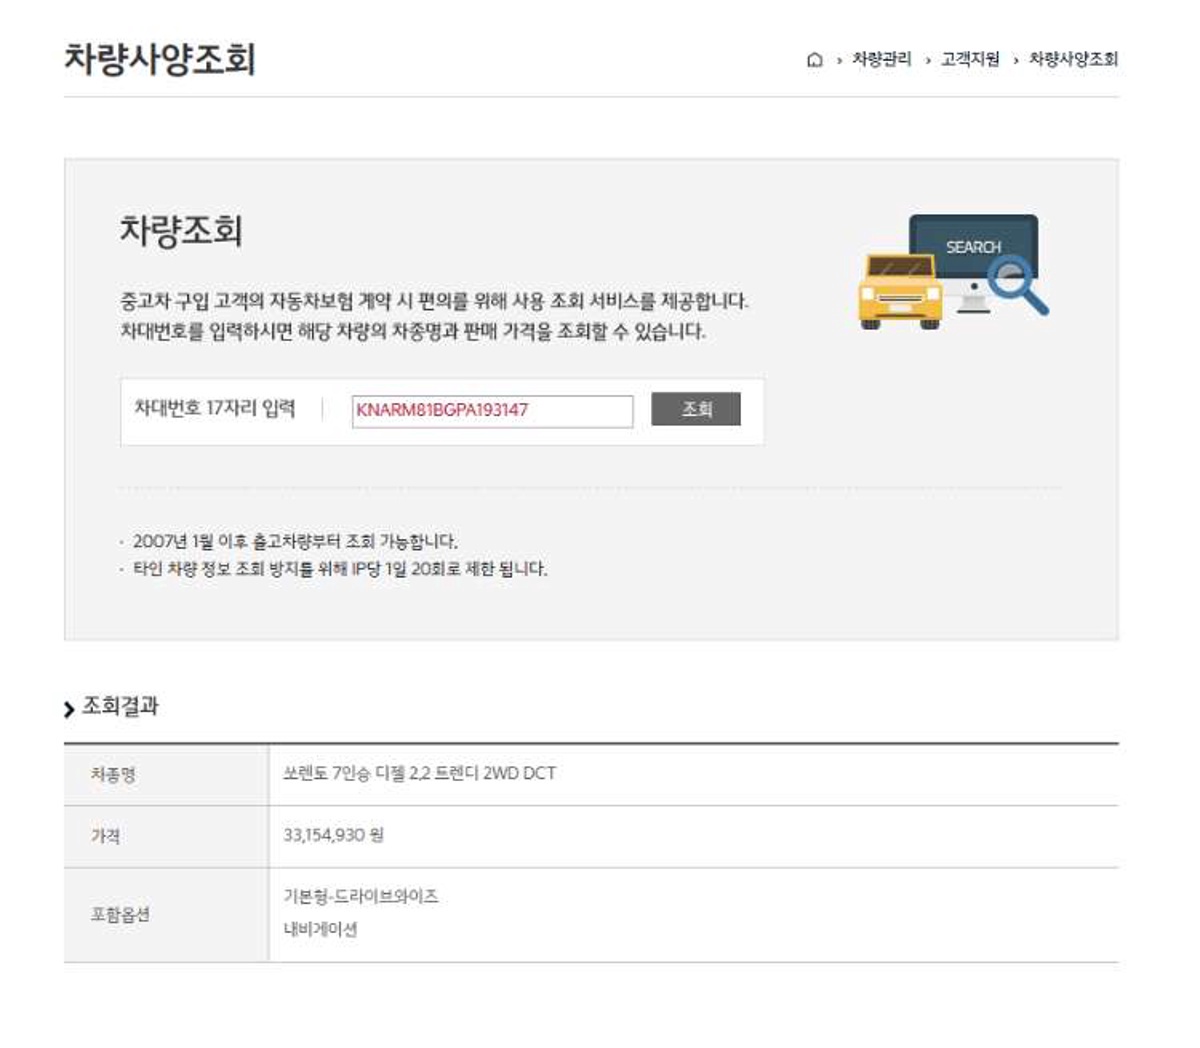Select the 포함옵션 row header cell

point(120,915)
